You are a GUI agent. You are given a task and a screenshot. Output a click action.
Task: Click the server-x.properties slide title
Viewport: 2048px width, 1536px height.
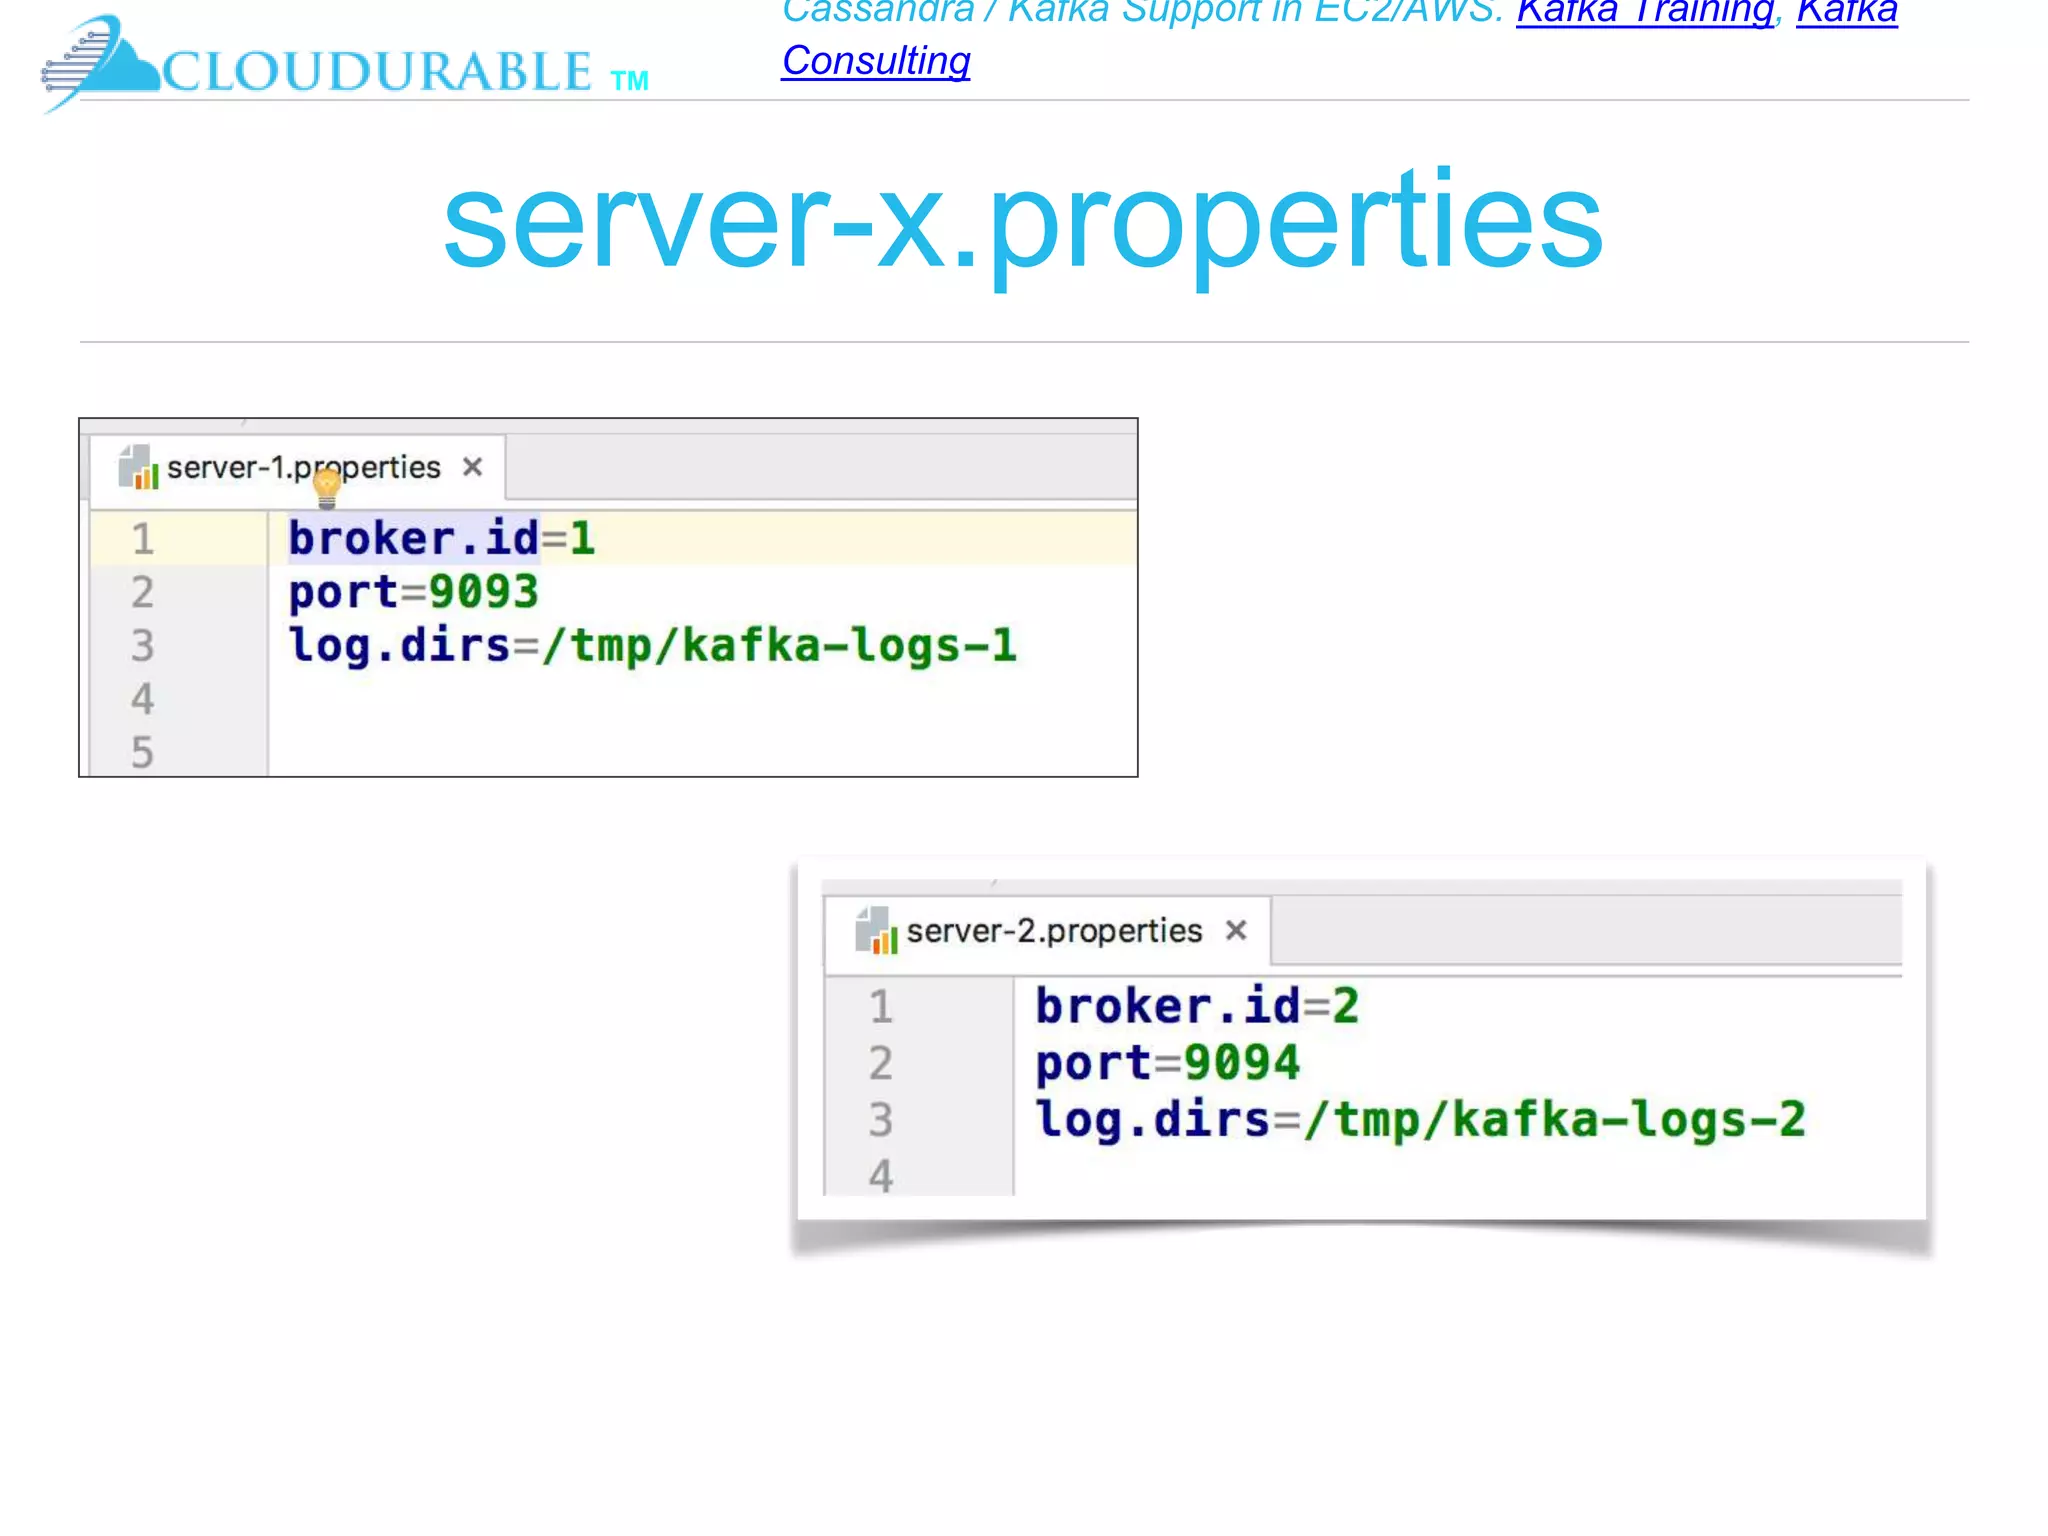point(1023,221)
